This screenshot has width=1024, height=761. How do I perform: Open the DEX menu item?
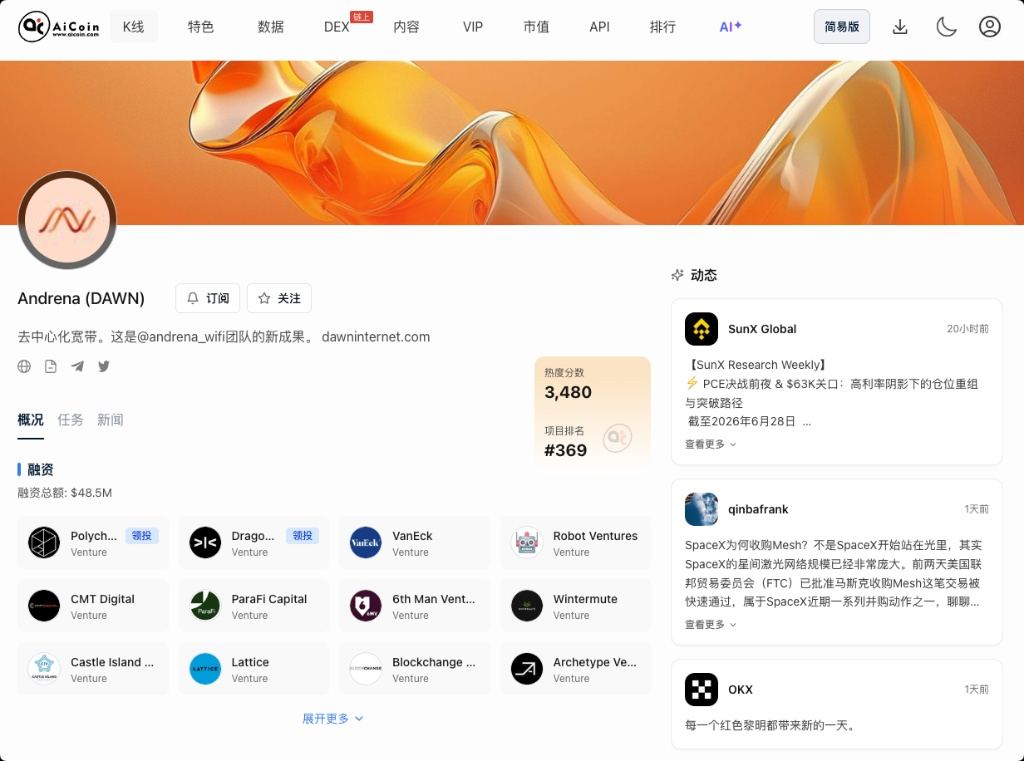click(x=337, y=27)
